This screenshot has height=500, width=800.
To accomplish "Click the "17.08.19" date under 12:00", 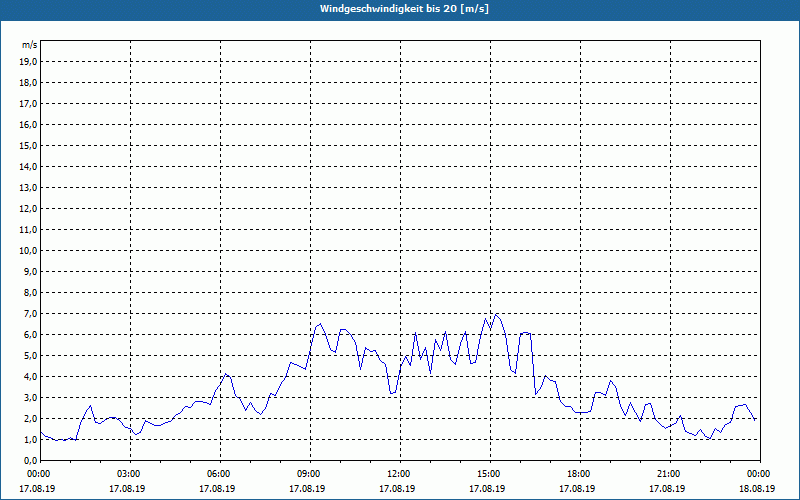I will click(x=397, y=489).
